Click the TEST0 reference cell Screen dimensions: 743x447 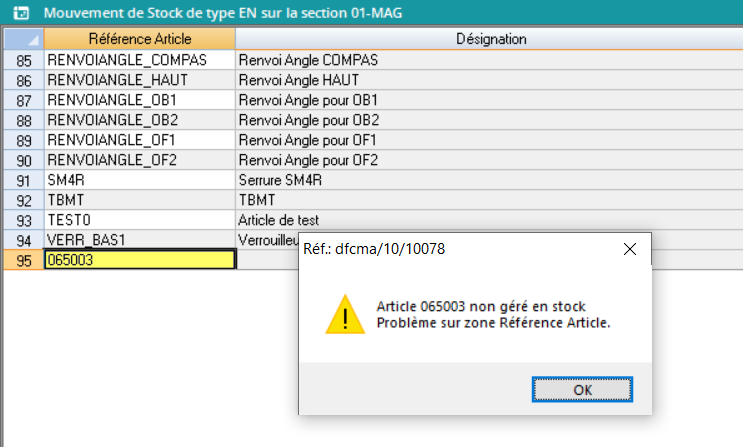coord(140,220)
